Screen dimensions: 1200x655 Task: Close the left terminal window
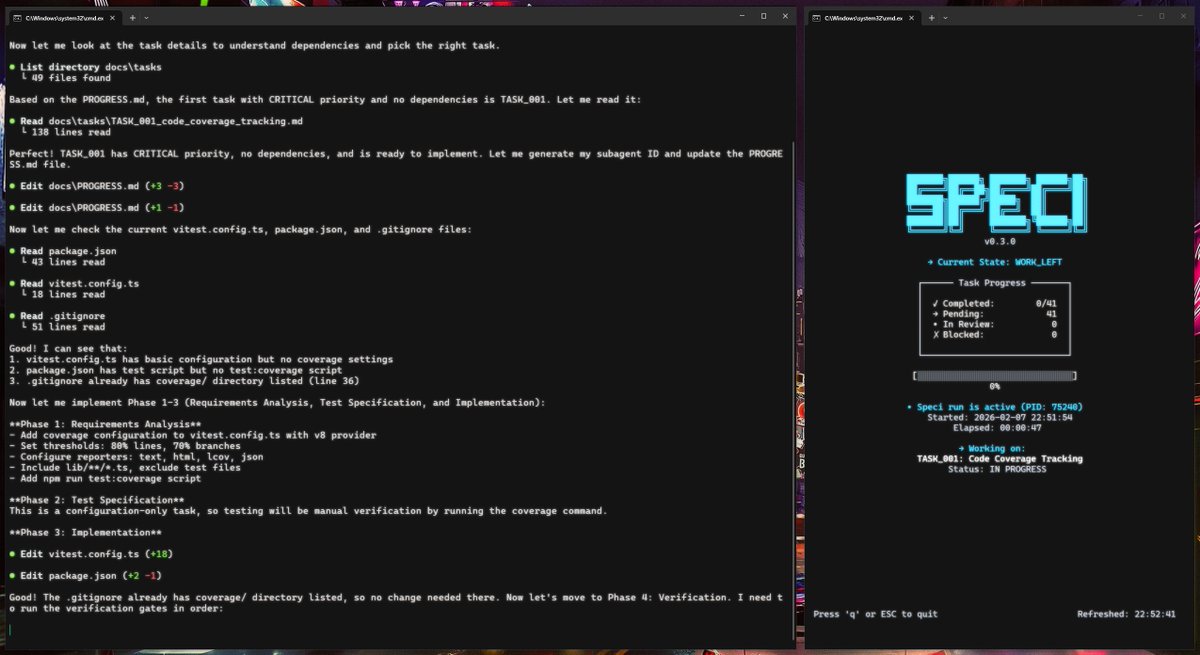(785, 17)
